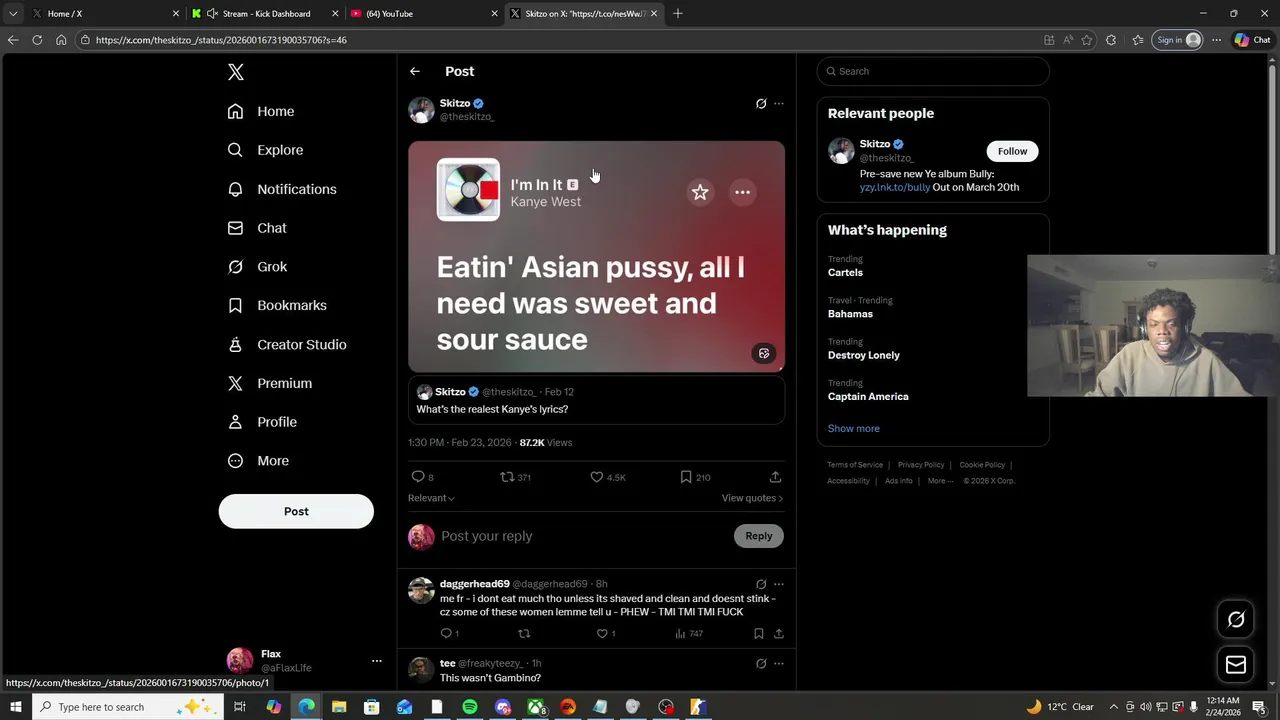Click View quotes link
The height and width of the screenshot is (720, 1280).
pos(752,498)
